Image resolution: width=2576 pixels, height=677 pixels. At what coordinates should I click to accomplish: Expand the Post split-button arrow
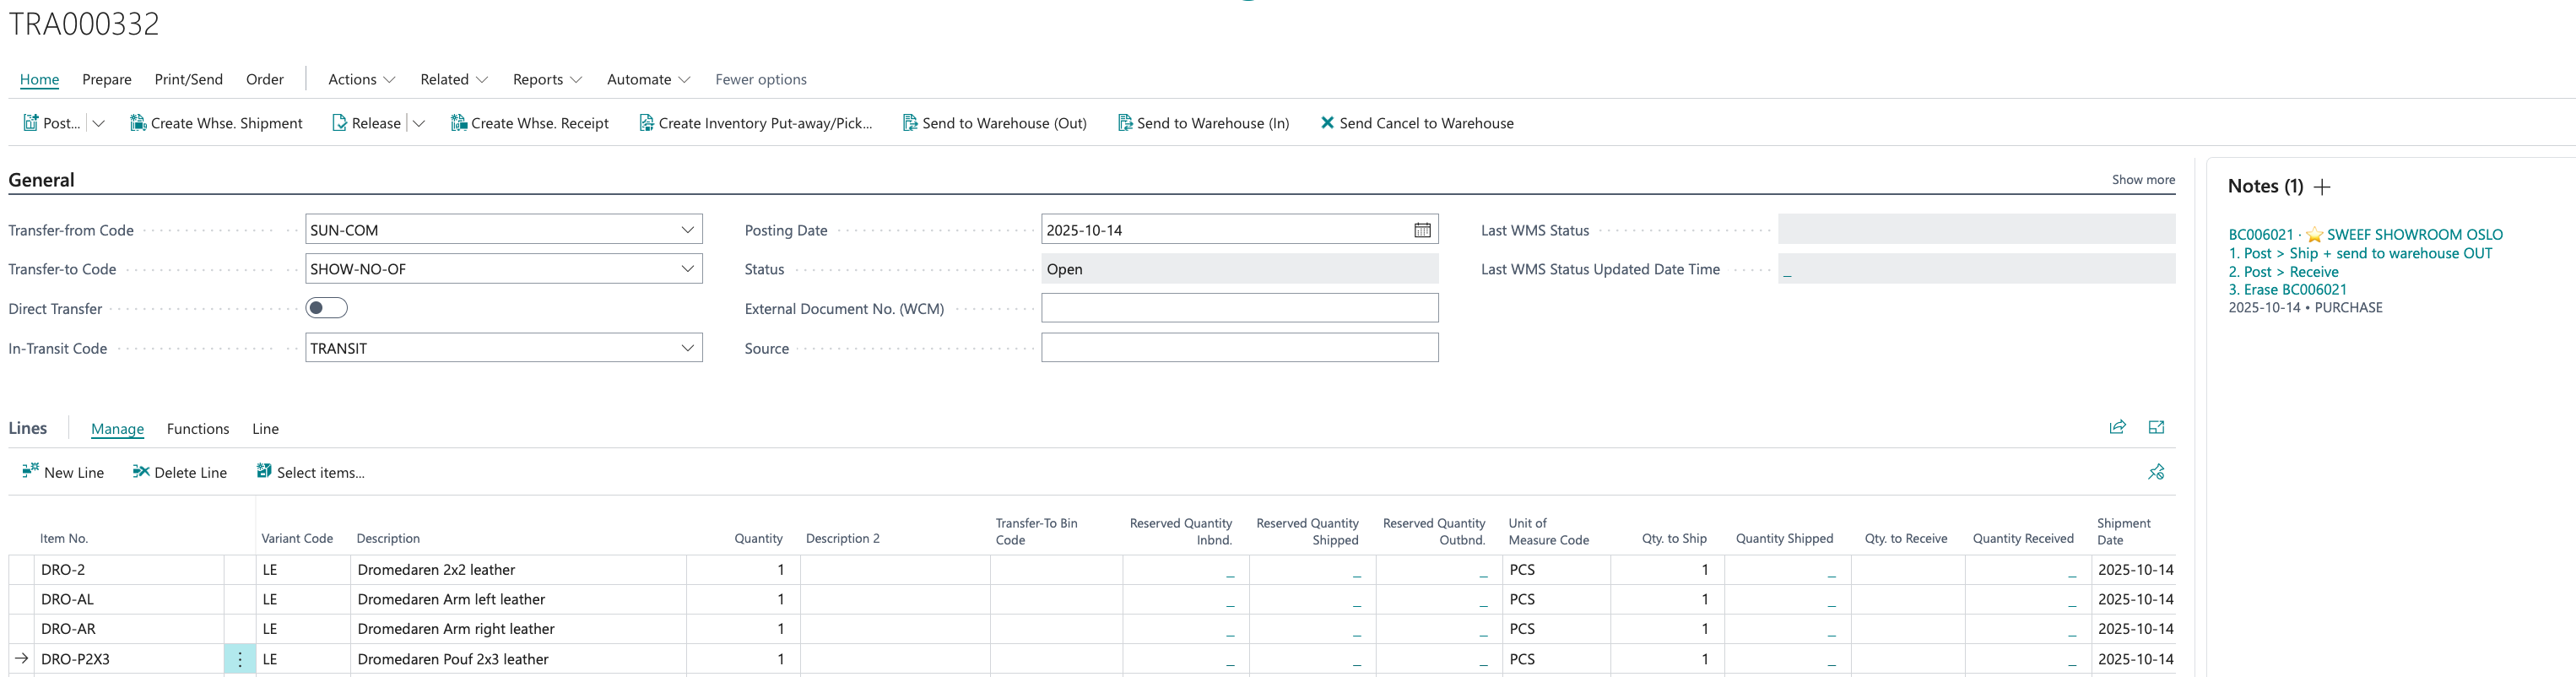click(x=98, y=123)
